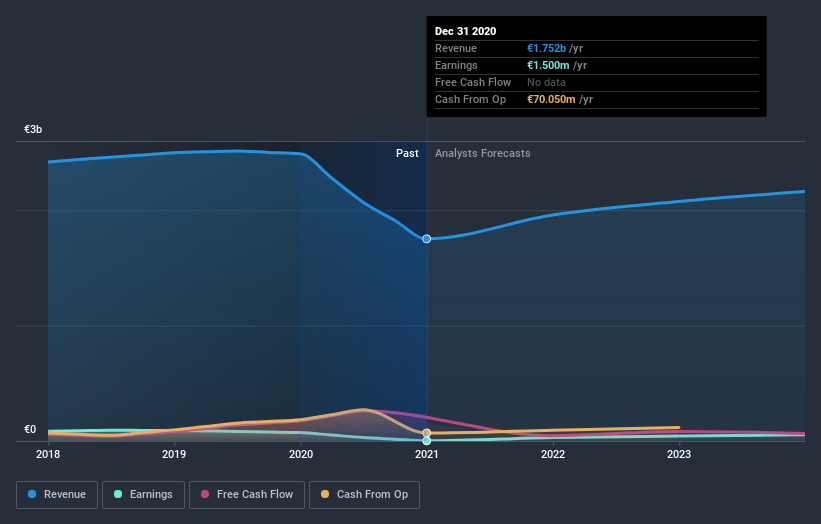Viewport: 821px width, 524px height.
Task: Click the 2018 axis label
Action: (x=48, y=454)
